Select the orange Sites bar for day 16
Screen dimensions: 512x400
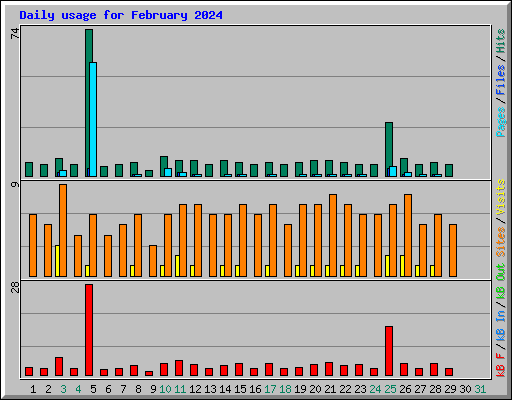coord(258,245)
